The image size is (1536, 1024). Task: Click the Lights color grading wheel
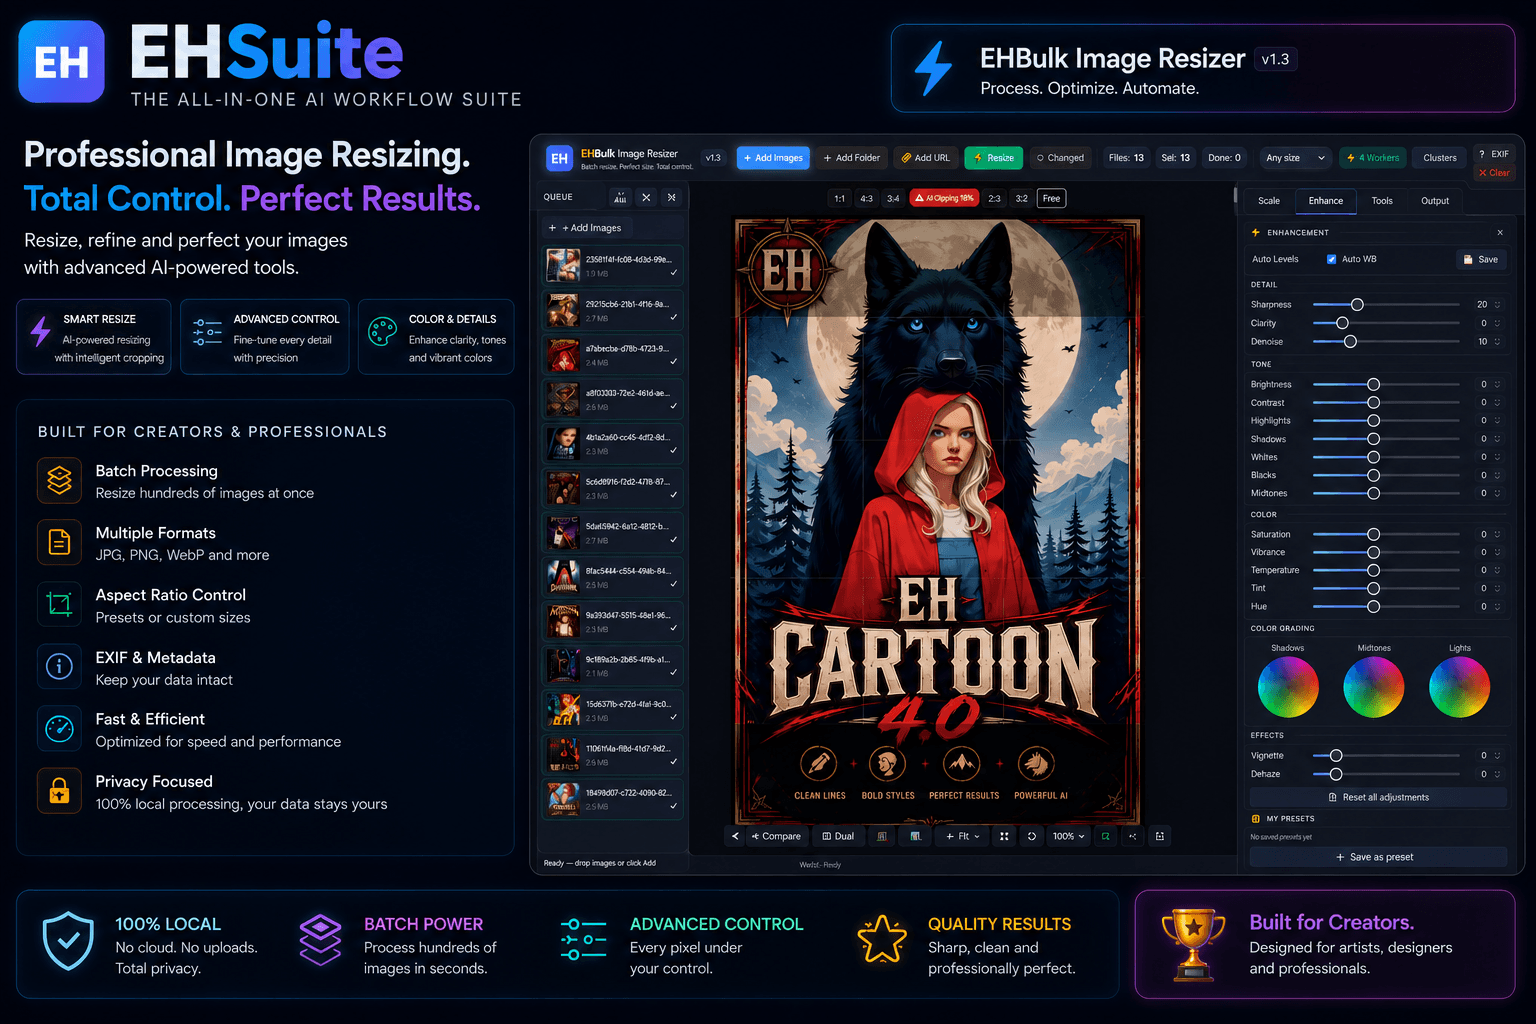(x=1459, y=687)
